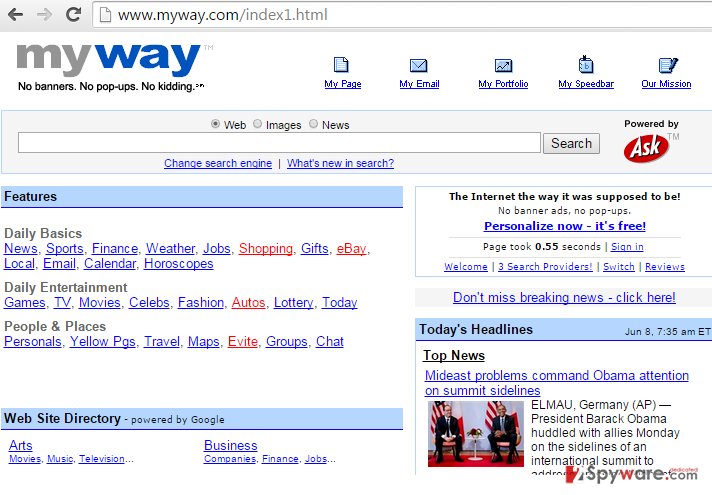This screenshot has height=495, width=712.
Task: Open the Personals link
Action: pyautogui.click(x=33, y=342)
